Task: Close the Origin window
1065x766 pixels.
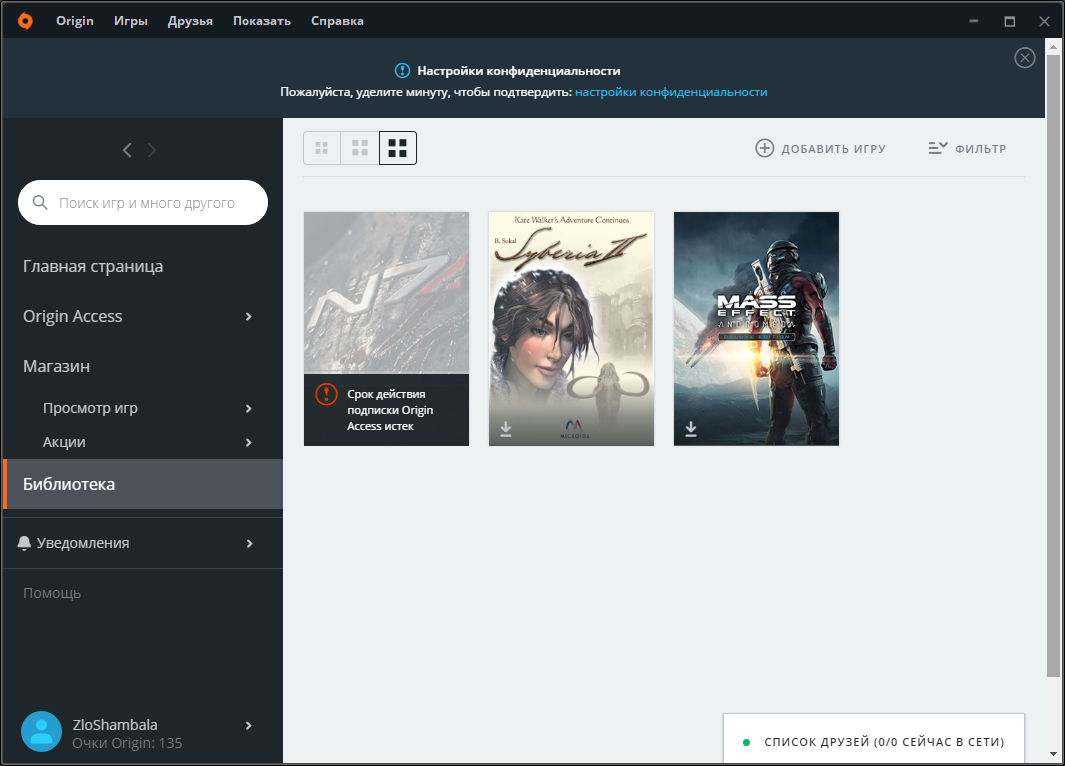Action: (1045, 21)
